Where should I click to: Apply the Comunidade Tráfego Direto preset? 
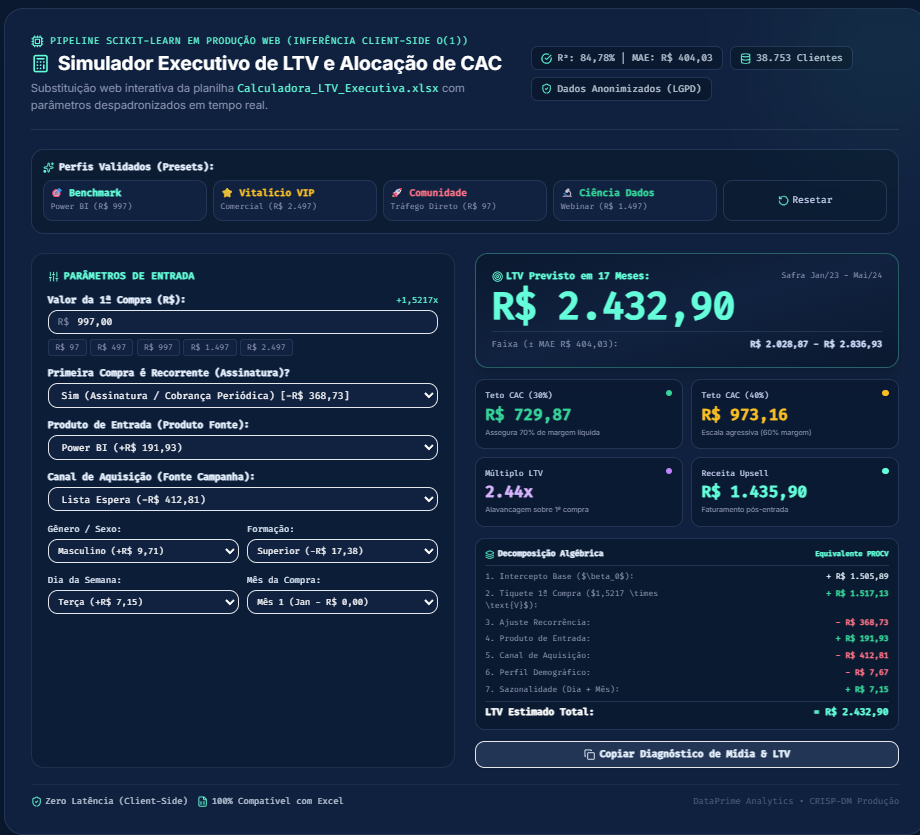[465, 200]
